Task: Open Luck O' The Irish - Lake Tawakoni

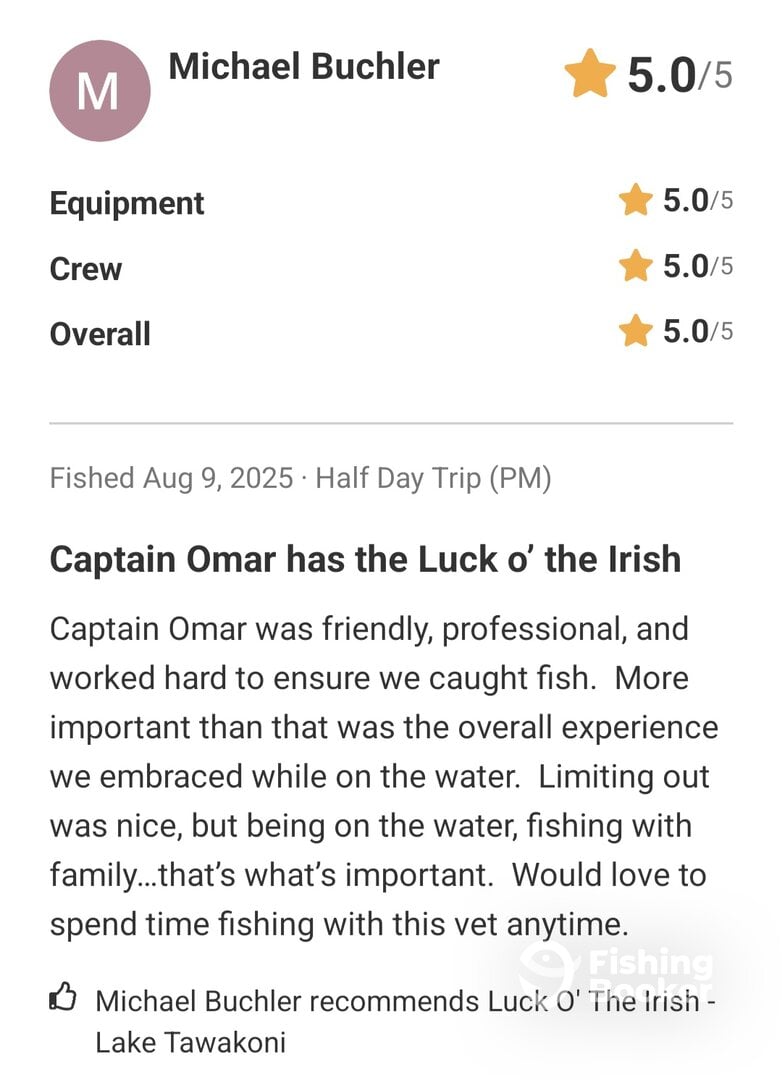Action: 405,1021
